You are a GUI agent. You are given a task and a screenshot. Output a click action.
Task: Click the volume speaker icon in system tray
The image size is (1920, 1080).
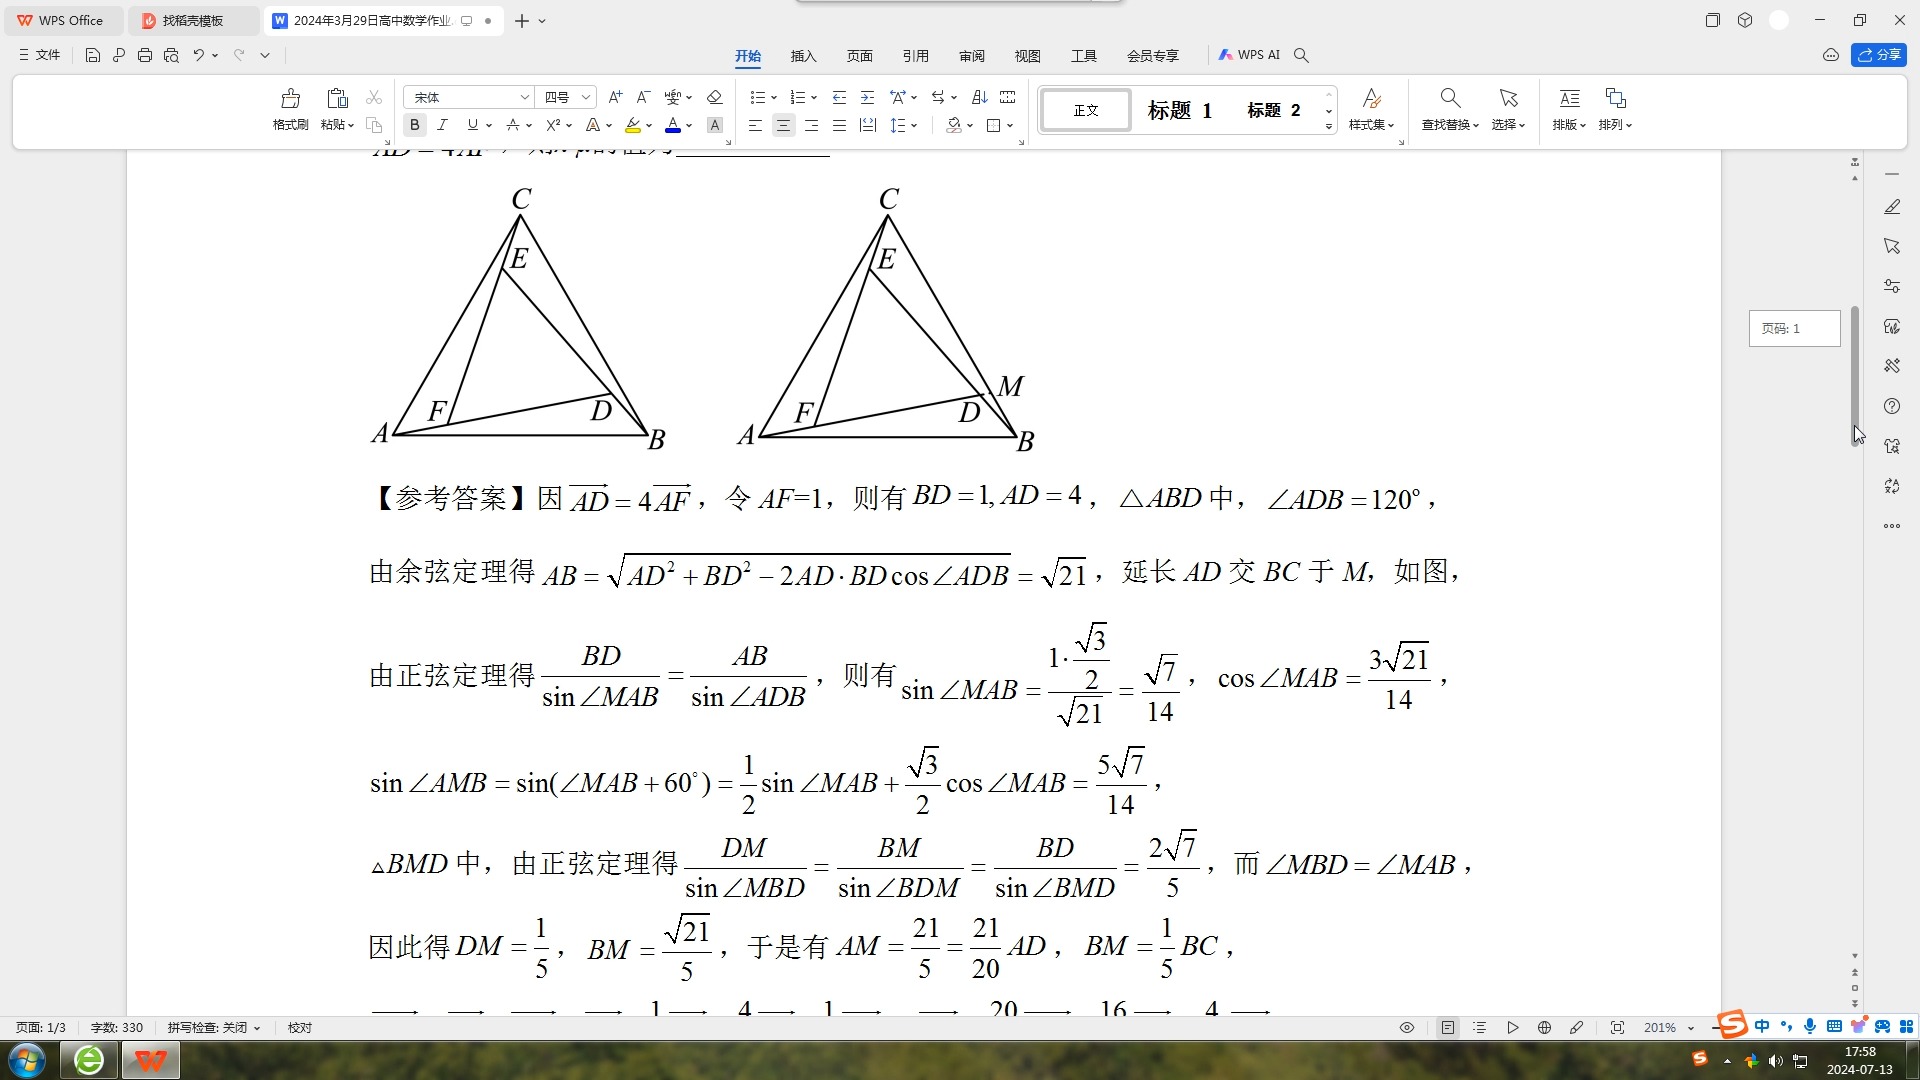(1776, 1061)
